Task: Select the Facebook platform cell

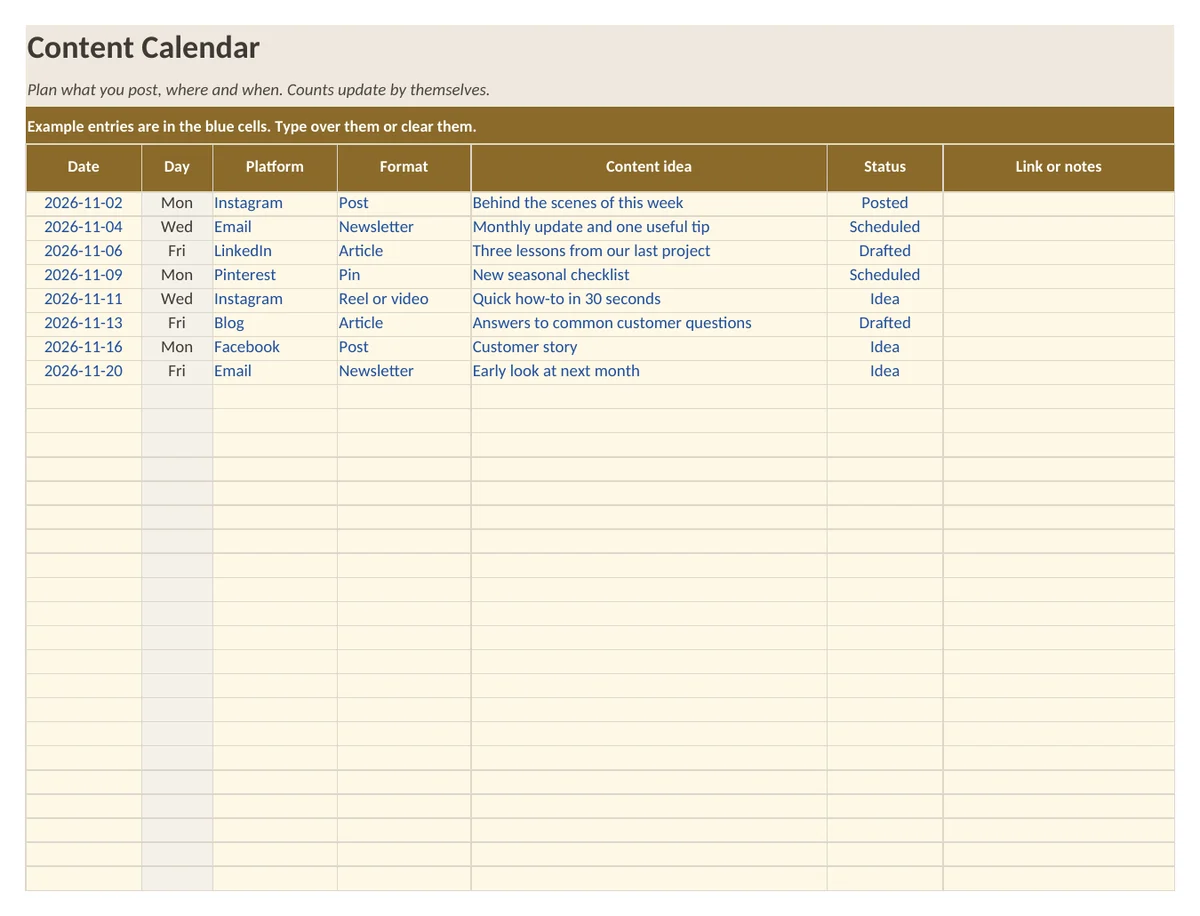Action: pyautogui.click(x=275, y=347)
